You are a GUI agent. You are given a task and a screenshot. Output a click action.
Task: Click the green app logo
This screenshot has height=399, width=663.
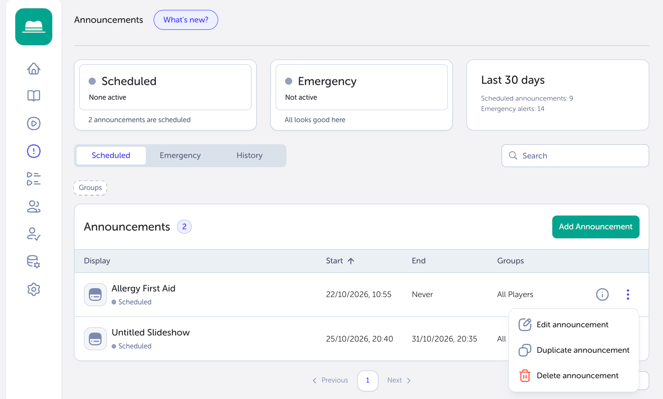[33, 27]
